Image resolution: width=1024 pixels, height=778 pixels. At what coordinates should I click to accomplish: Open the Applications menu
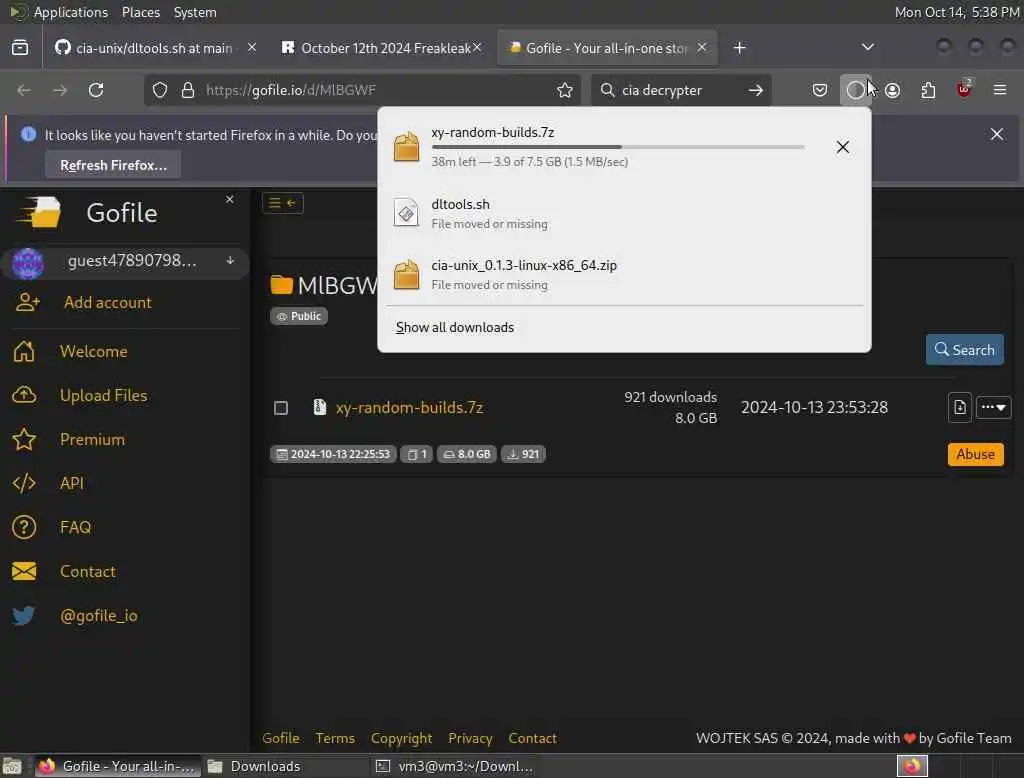pos(71,12)
